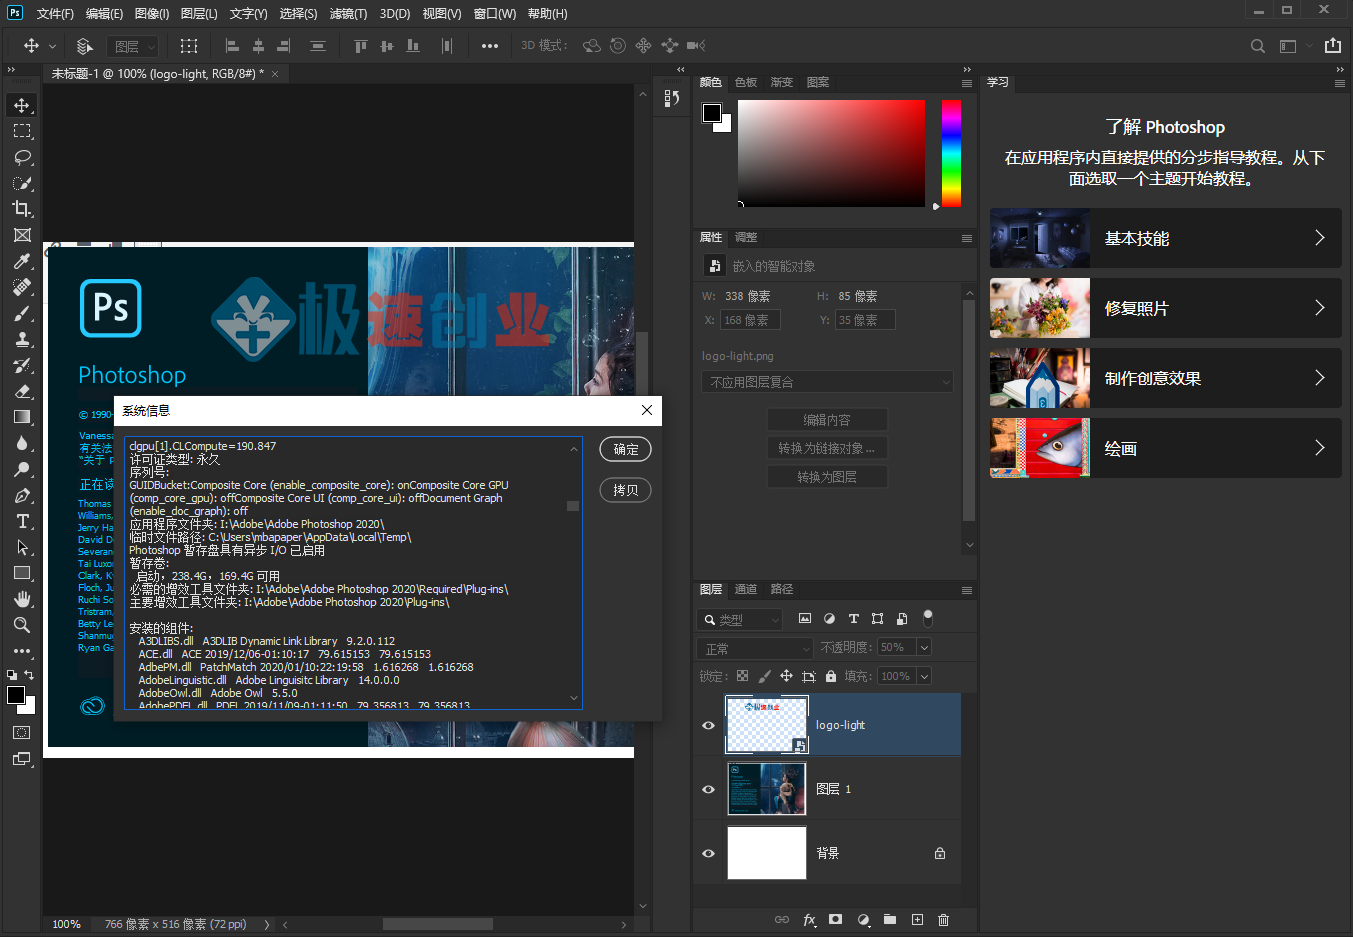Viewport: 1353px width, 937px height.
Task: Toggle lock image pixels brush icon
Action: (764, 676)
